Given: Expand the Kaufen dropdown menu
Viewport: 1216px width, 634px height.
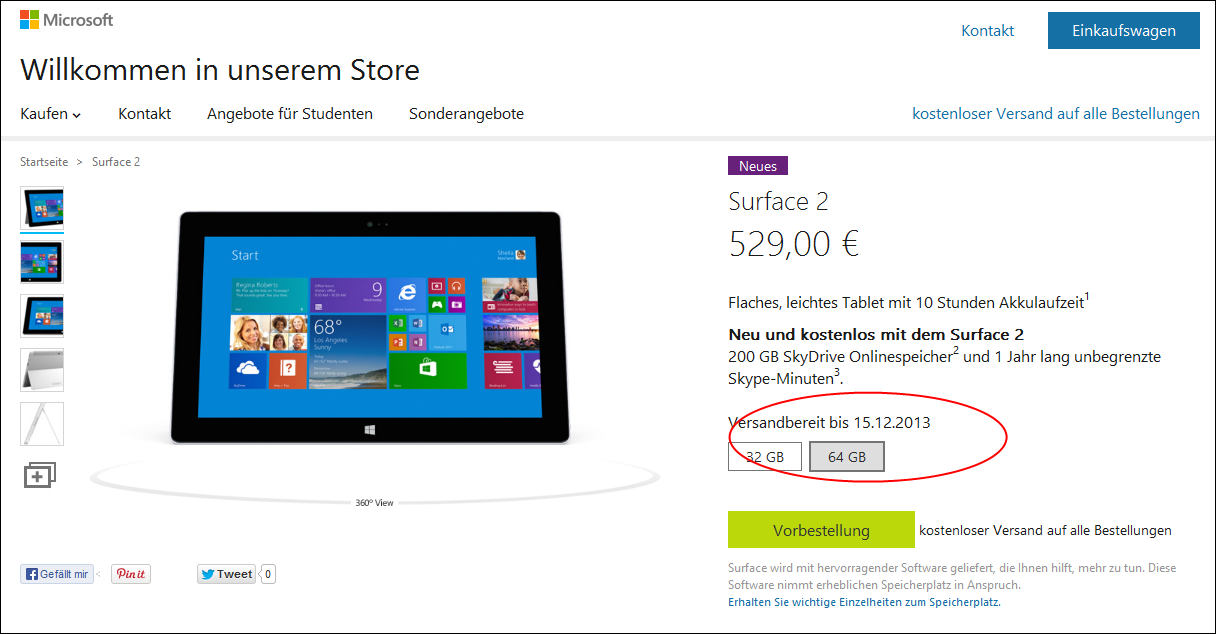Looking at the screenshot, I should [51, 114].
